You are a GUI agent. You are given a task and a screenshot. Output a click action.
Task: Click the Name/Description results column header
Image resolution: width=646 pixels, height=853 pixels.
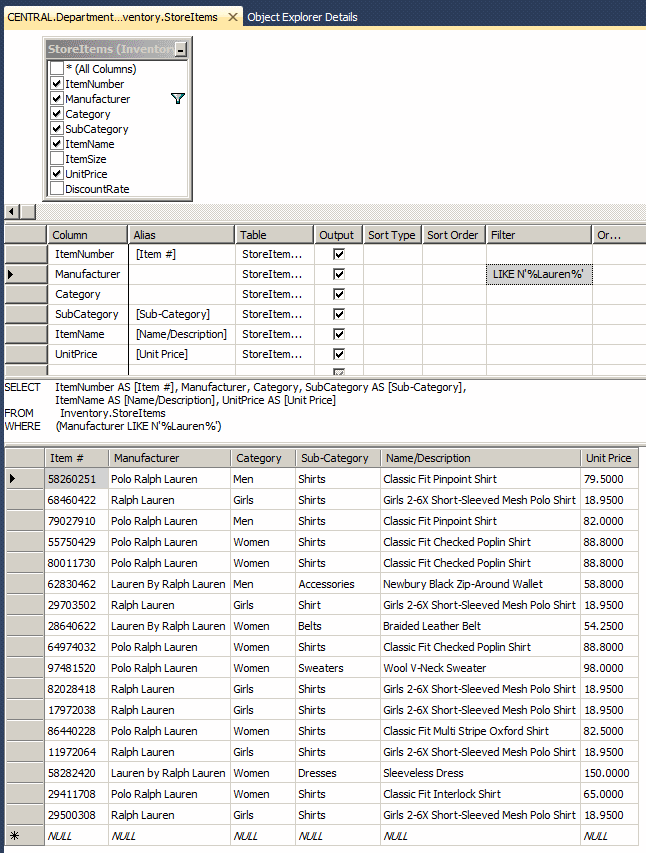click(481, 458)
